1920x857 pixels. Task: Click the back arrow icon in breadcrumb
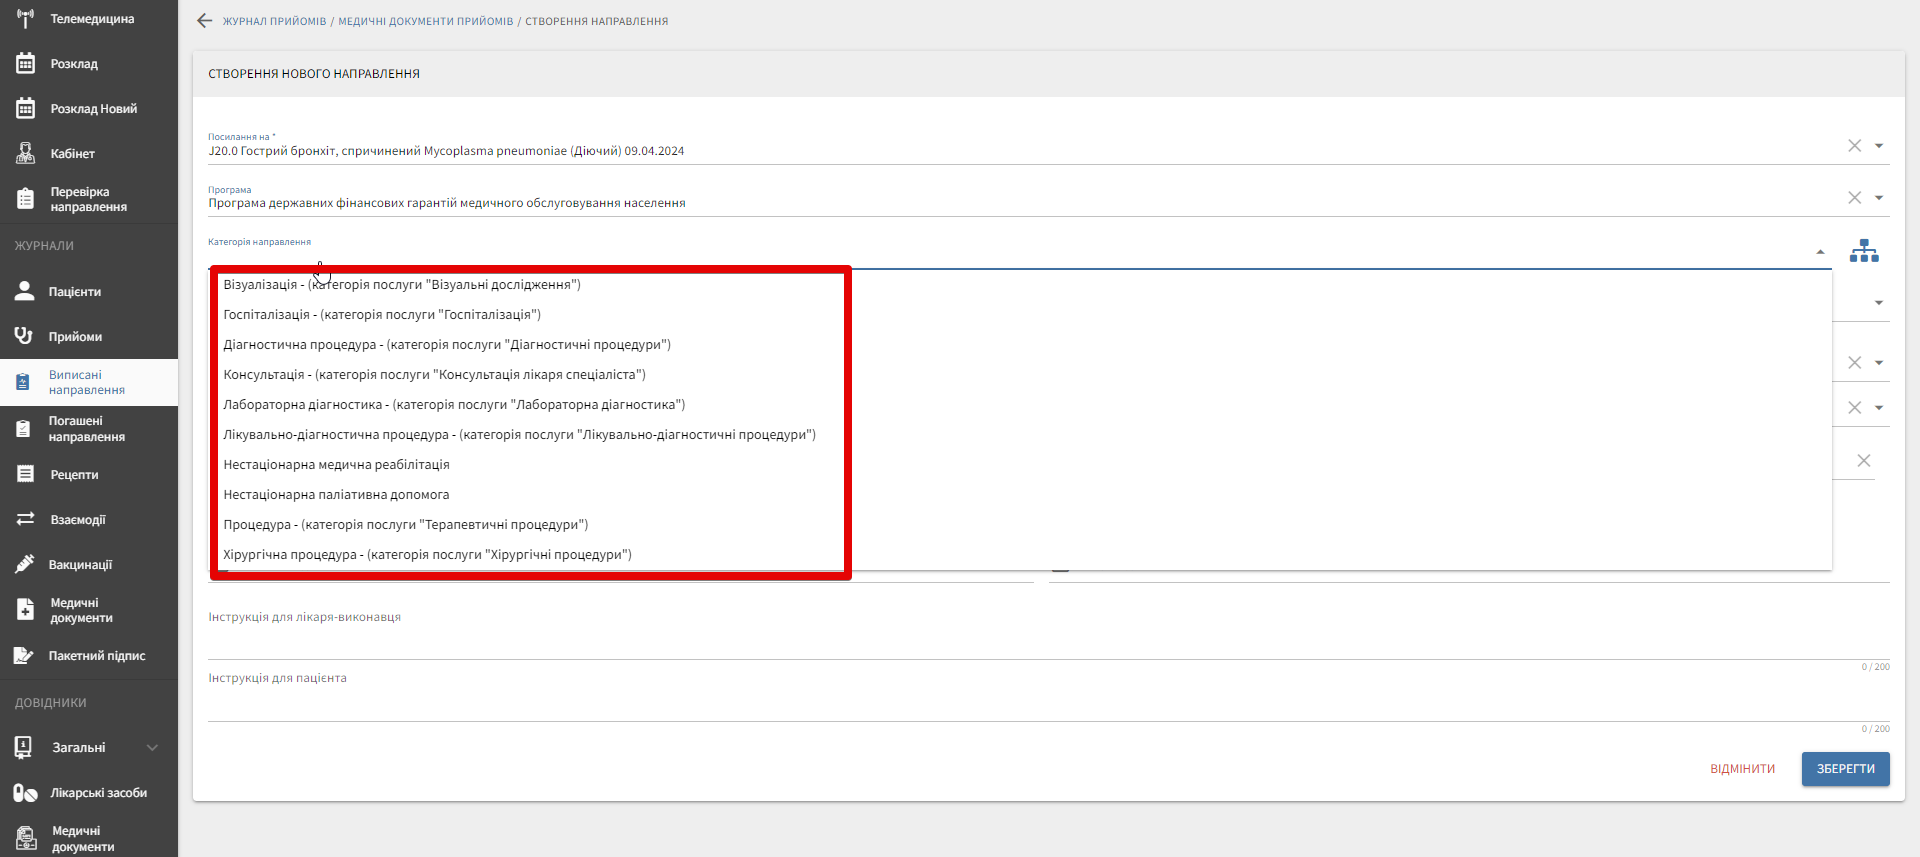click(x=205, y=21)
